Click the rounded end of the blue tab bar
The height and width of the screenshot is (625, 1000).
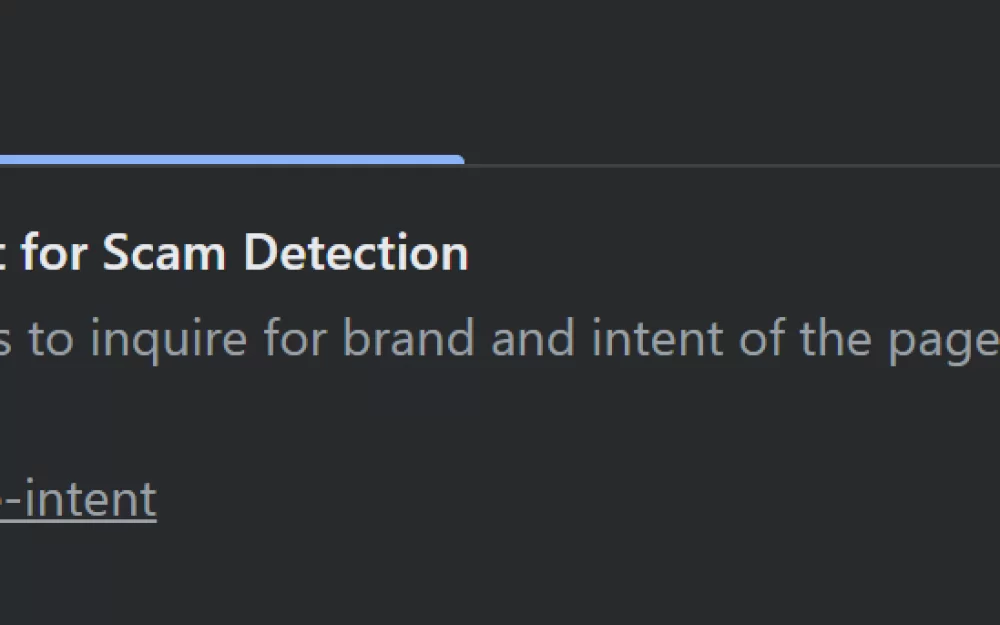point(459,159)
